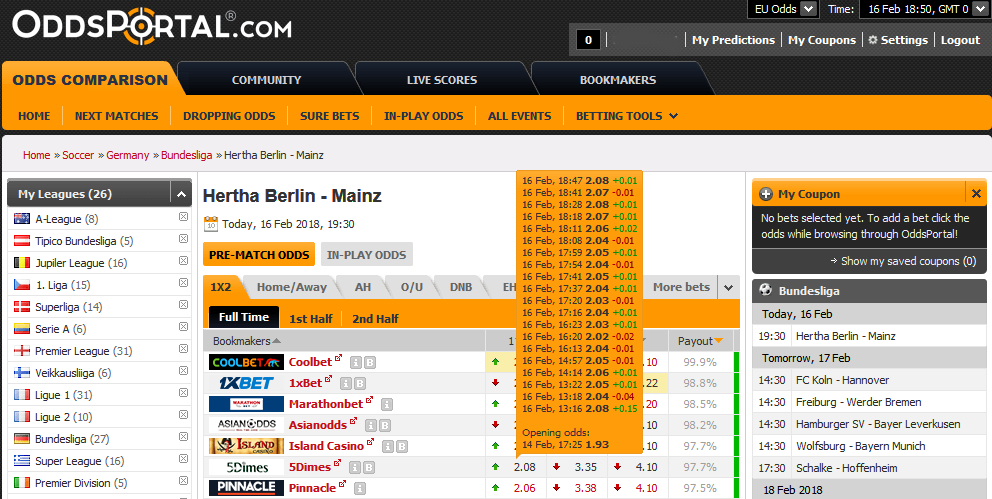The width and height of the screenshot is (992, 499).
Task: Click the Coolbet logo image
Action: pyautogui.click(x=246, y=362)
